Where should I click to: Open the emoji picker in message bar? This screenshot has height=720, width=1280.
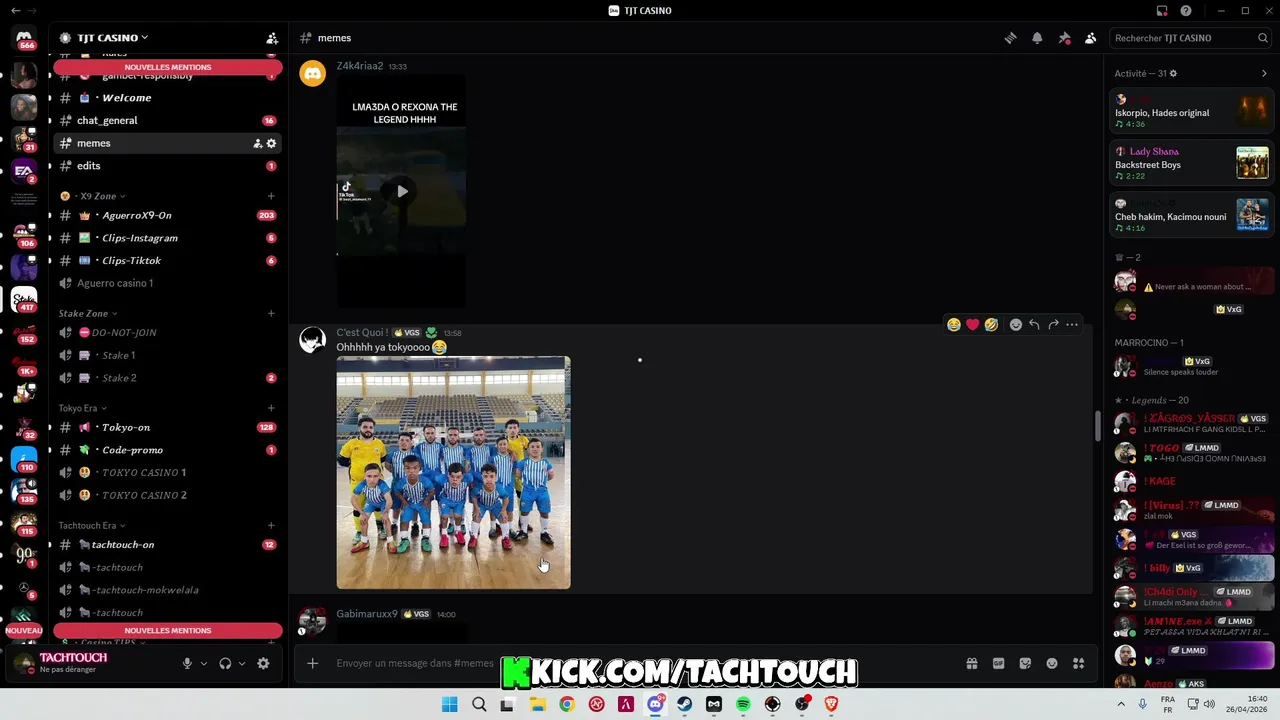click(1052, 663)
